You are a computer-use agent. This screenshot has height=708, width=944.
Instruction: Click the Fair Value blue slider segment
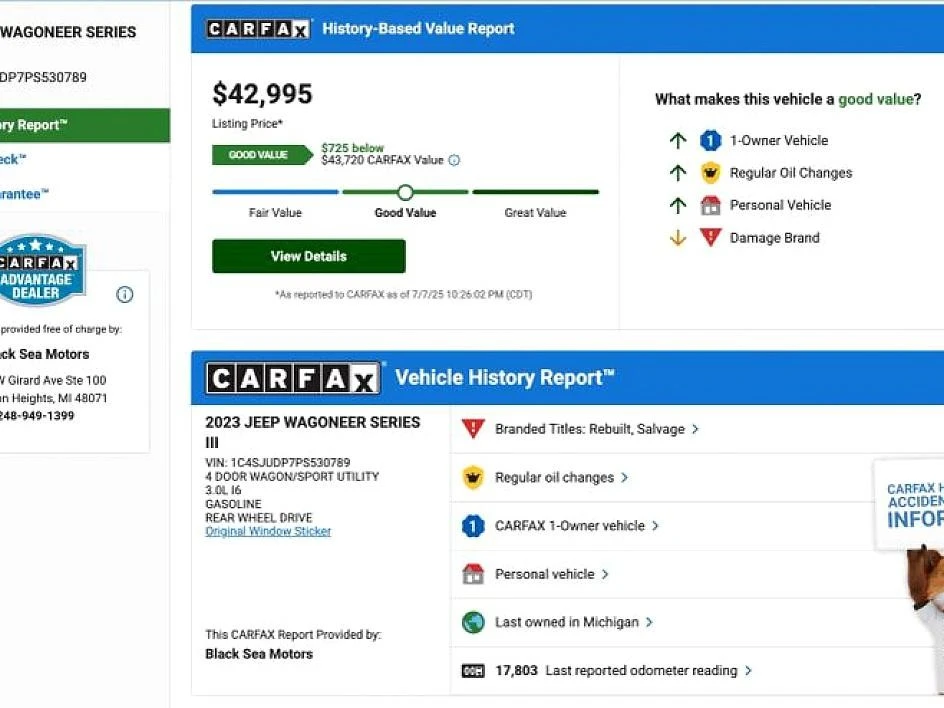275,192
